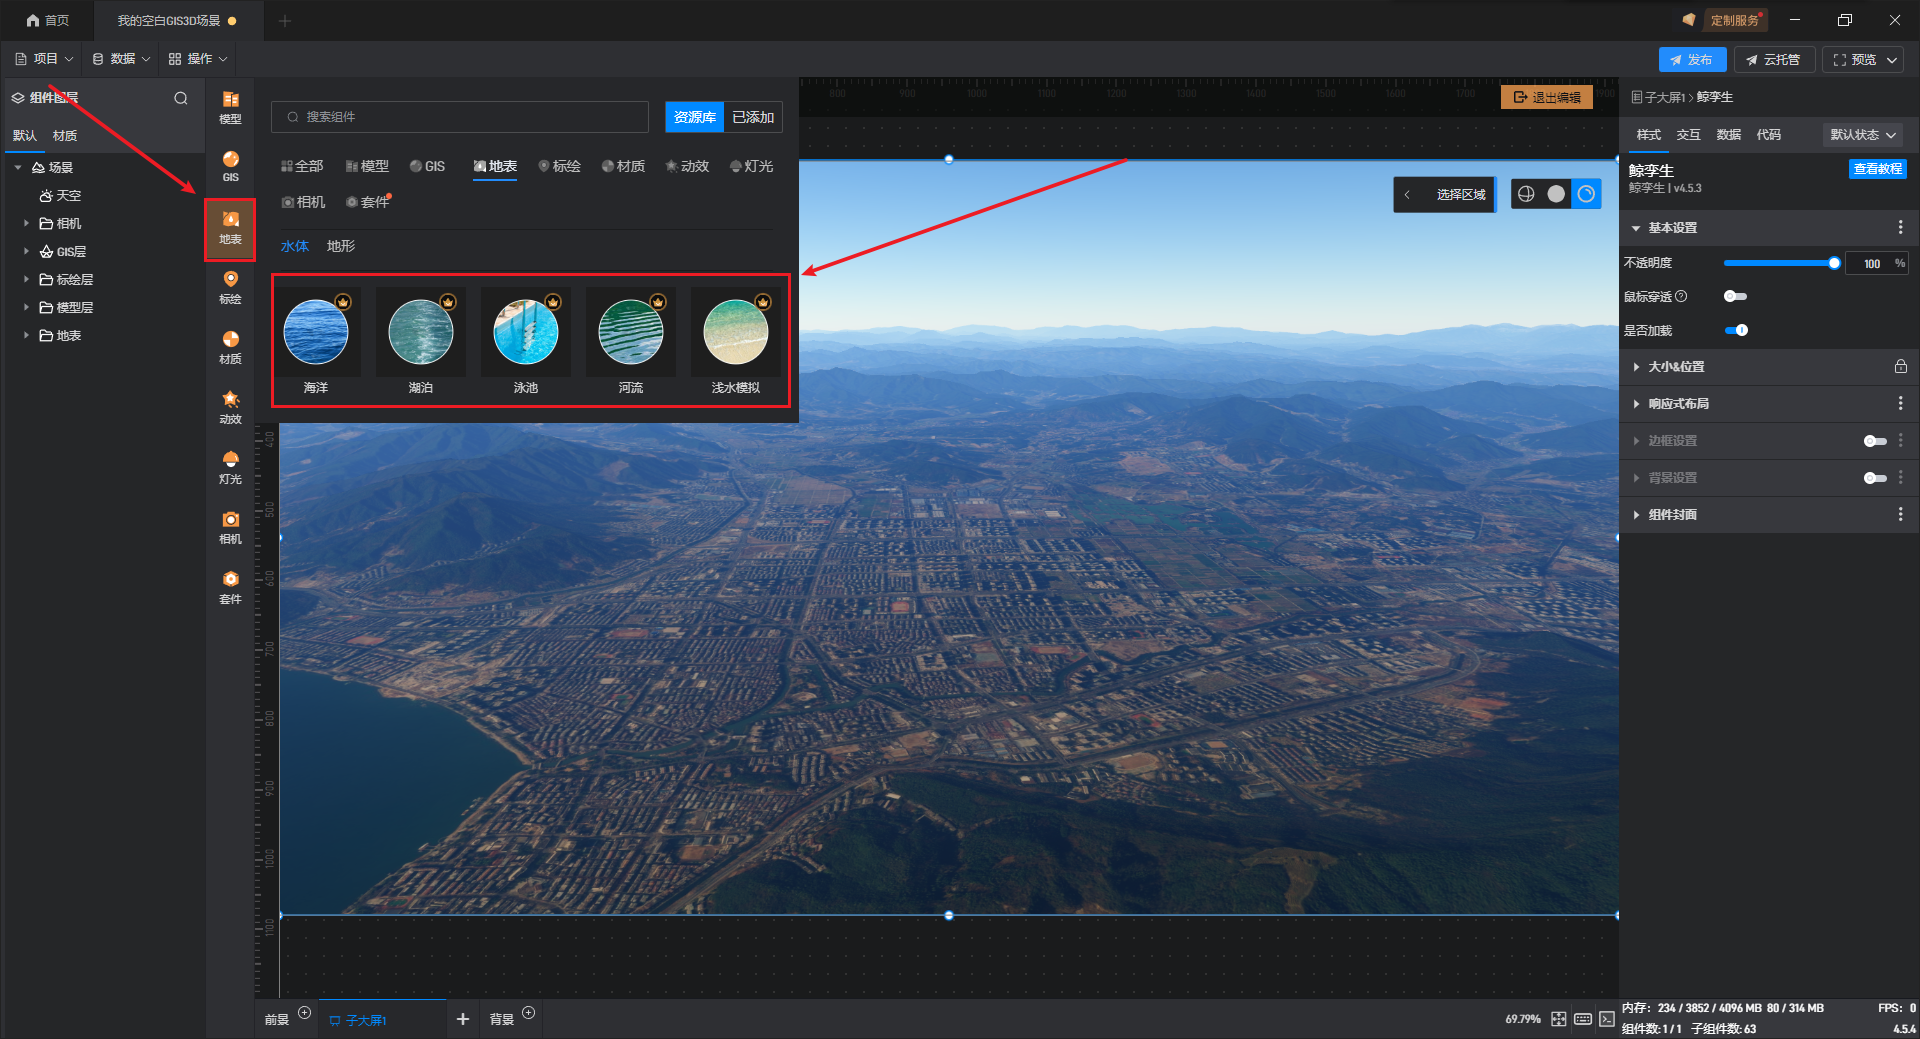Adjust the 不透明度 opacity slider
The width and height of the screenshot is (1920, 1039).
tap(1780, 263)
